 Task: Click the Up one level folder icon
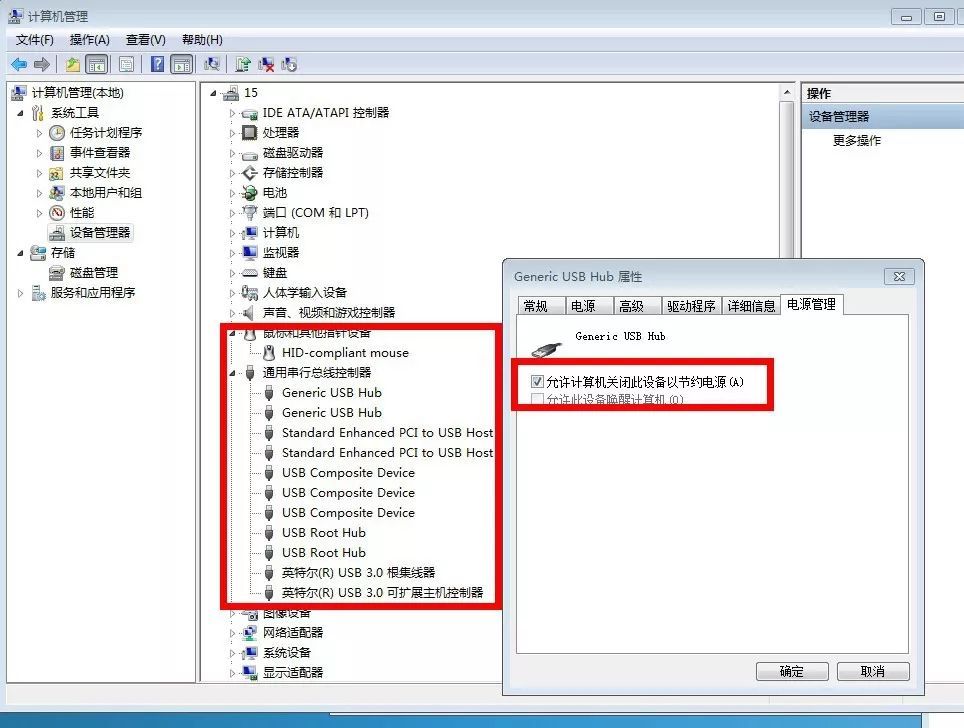point(73,64)
